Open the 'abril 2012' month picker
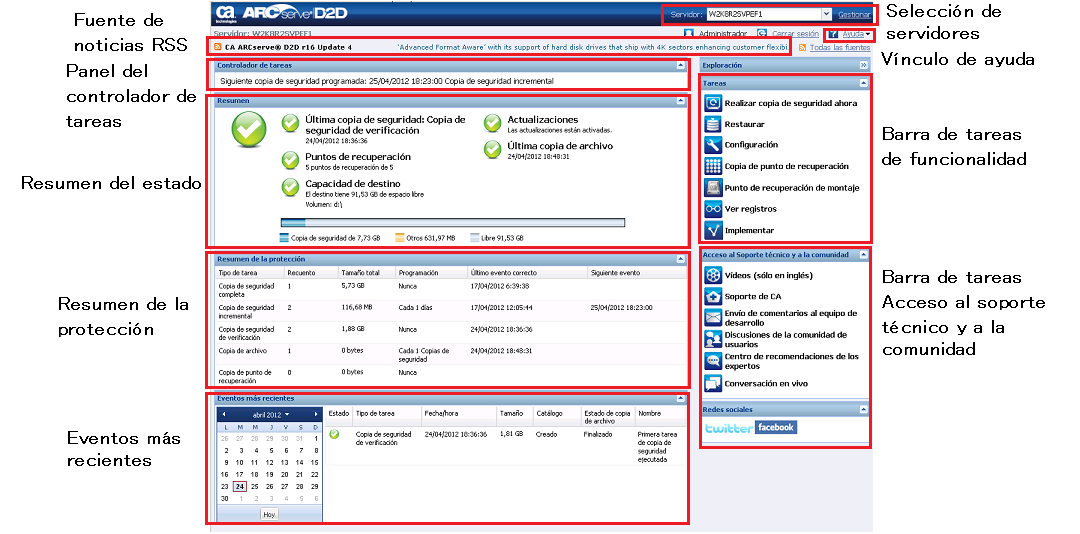This screenshot has height=534, width=1080. tap(271, 414)
